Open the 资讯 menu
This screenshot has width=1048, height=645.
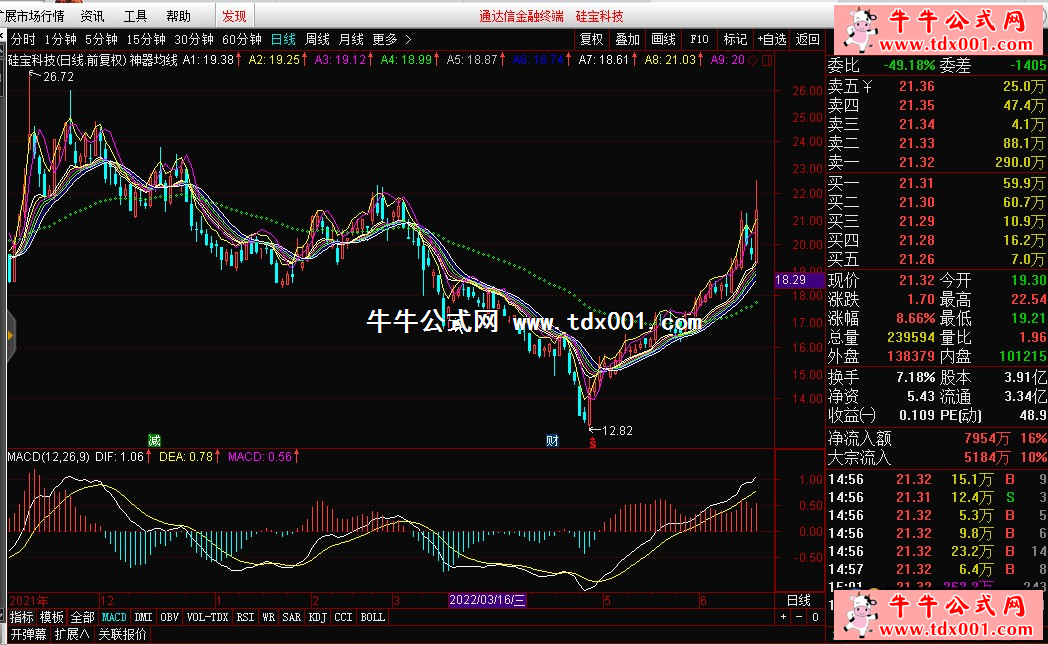tap(92, 16)
